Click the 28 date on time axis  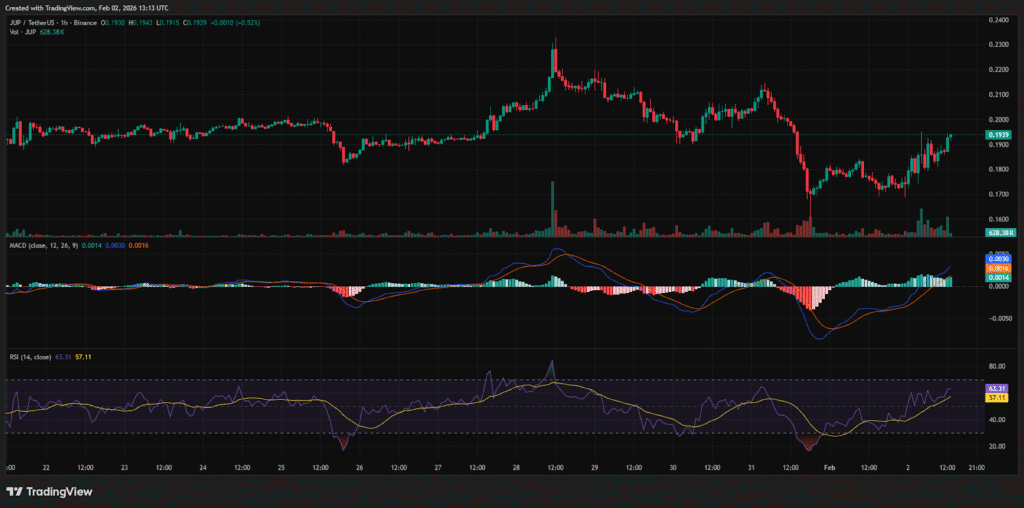(516, 467)
